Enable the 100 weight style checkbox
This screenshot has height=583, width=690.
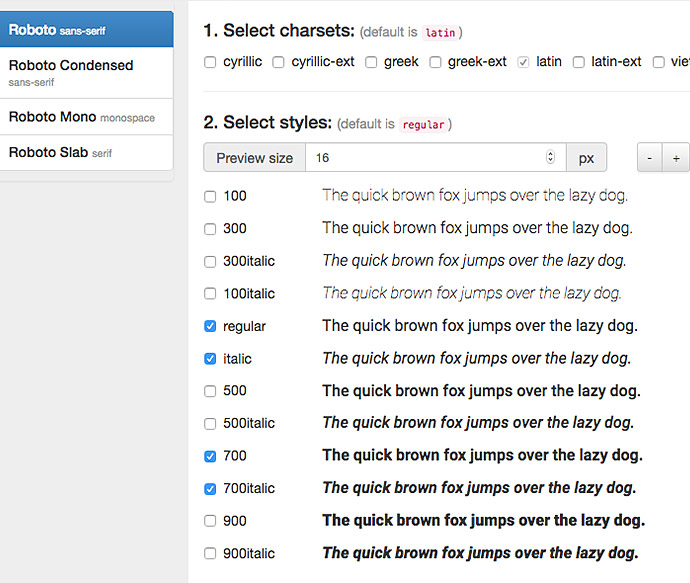pos(210,196)
